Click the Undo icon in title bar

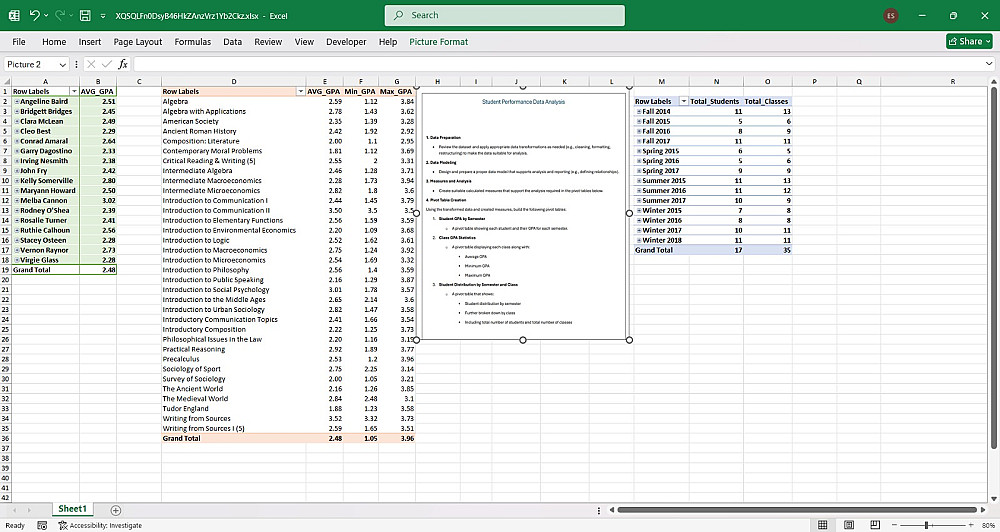pyautogui.click(x=35, y=16)
